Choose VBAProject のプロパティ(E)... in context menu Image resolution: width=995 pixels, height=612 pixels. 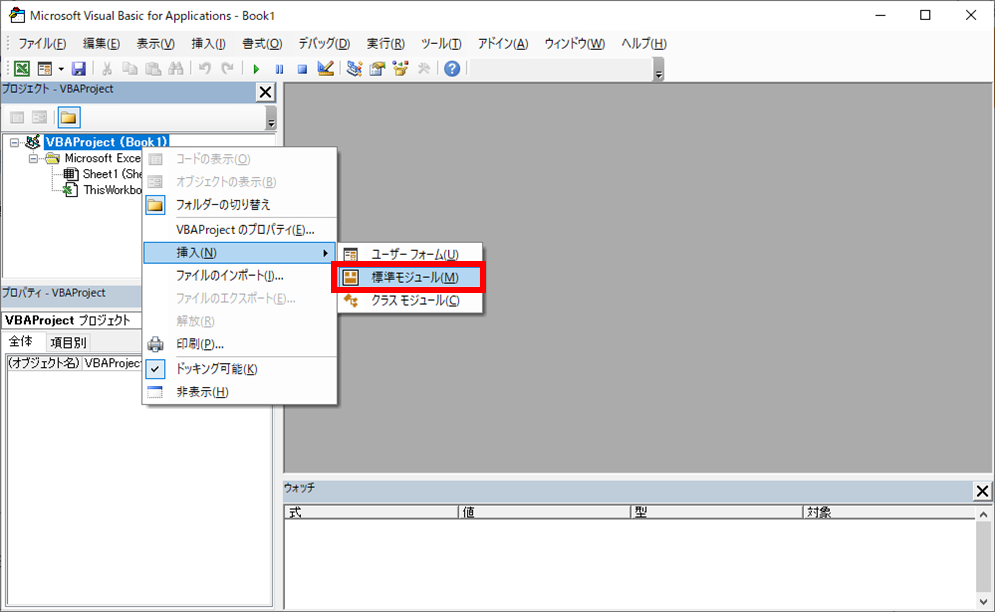pyautogui.click(x=240, y=230)
